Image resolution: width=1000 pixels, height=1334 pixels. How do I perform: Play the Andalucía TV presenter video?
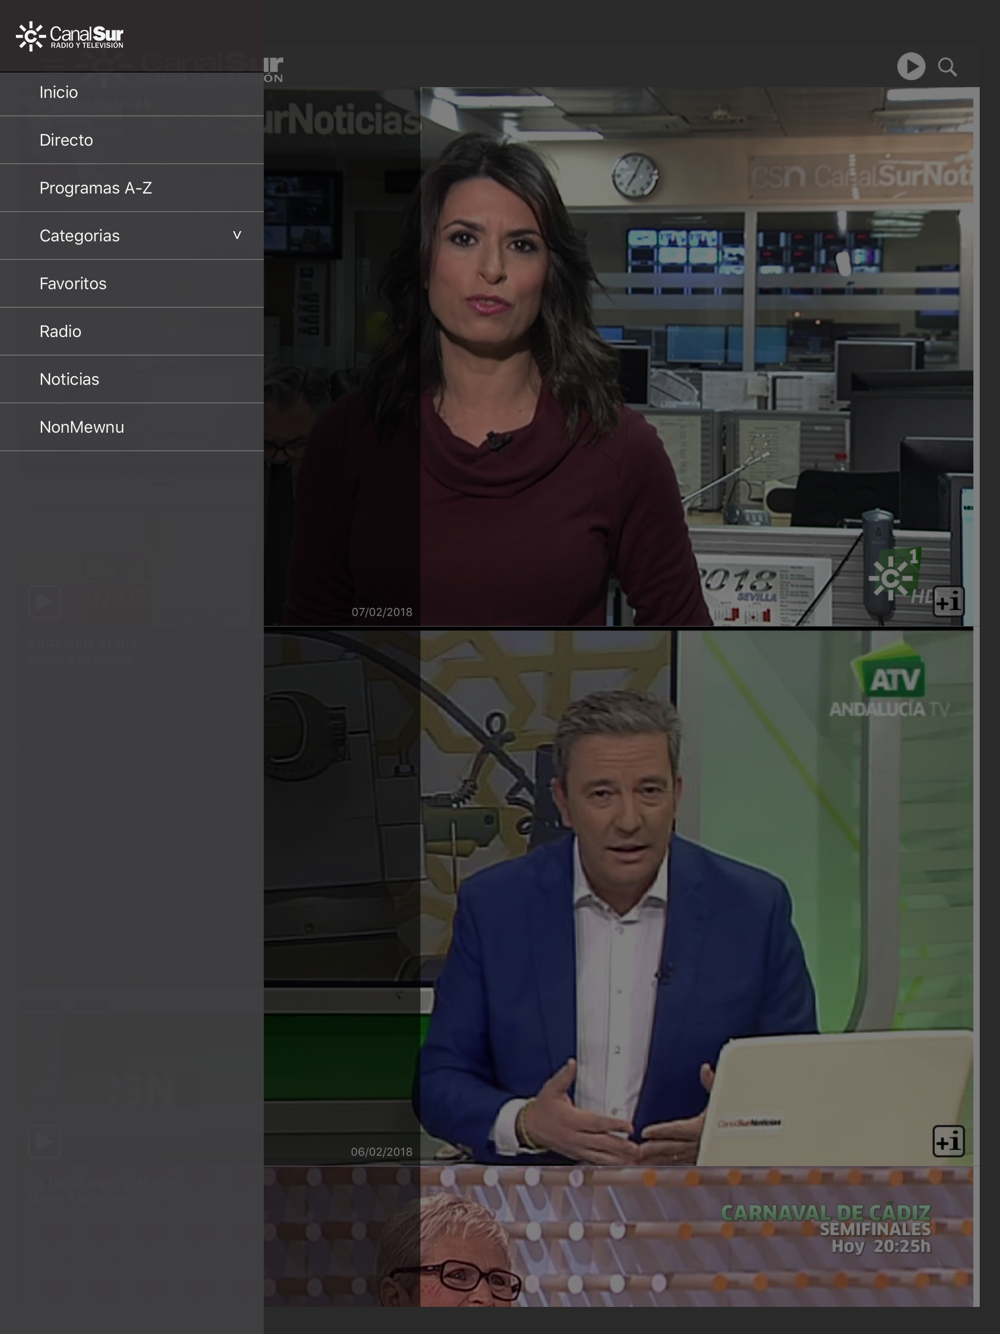click(618, 898)
